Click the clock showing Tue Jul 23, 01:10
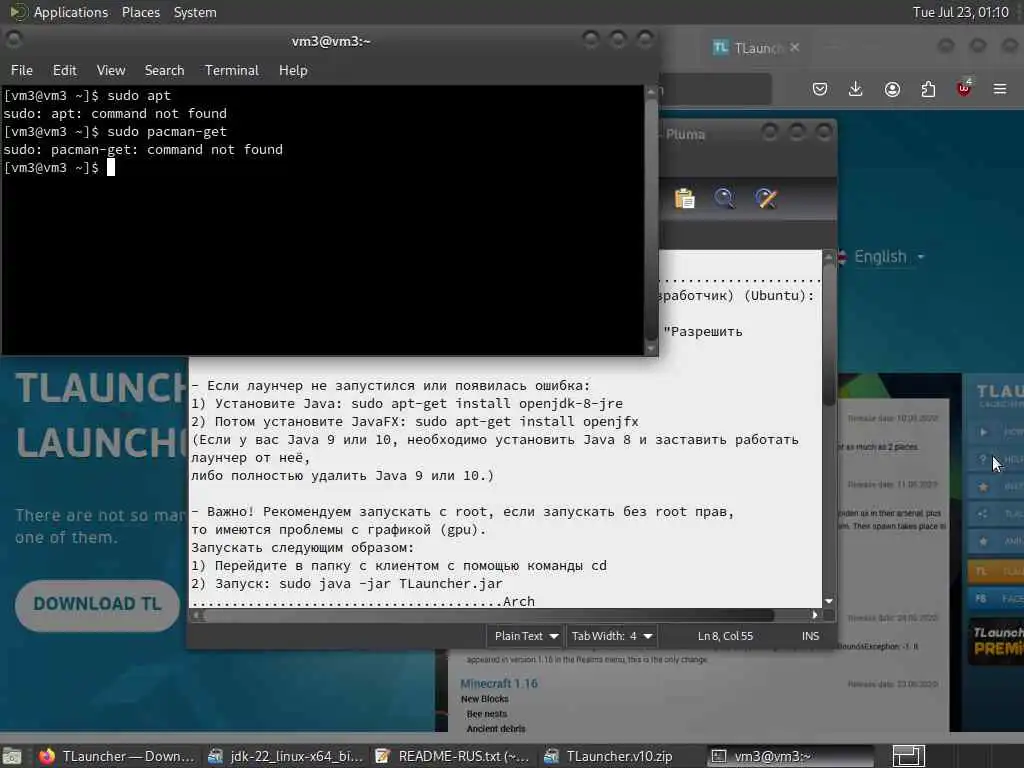The height and width of the screenshot is (768, 1024). (x=961, y=12)
